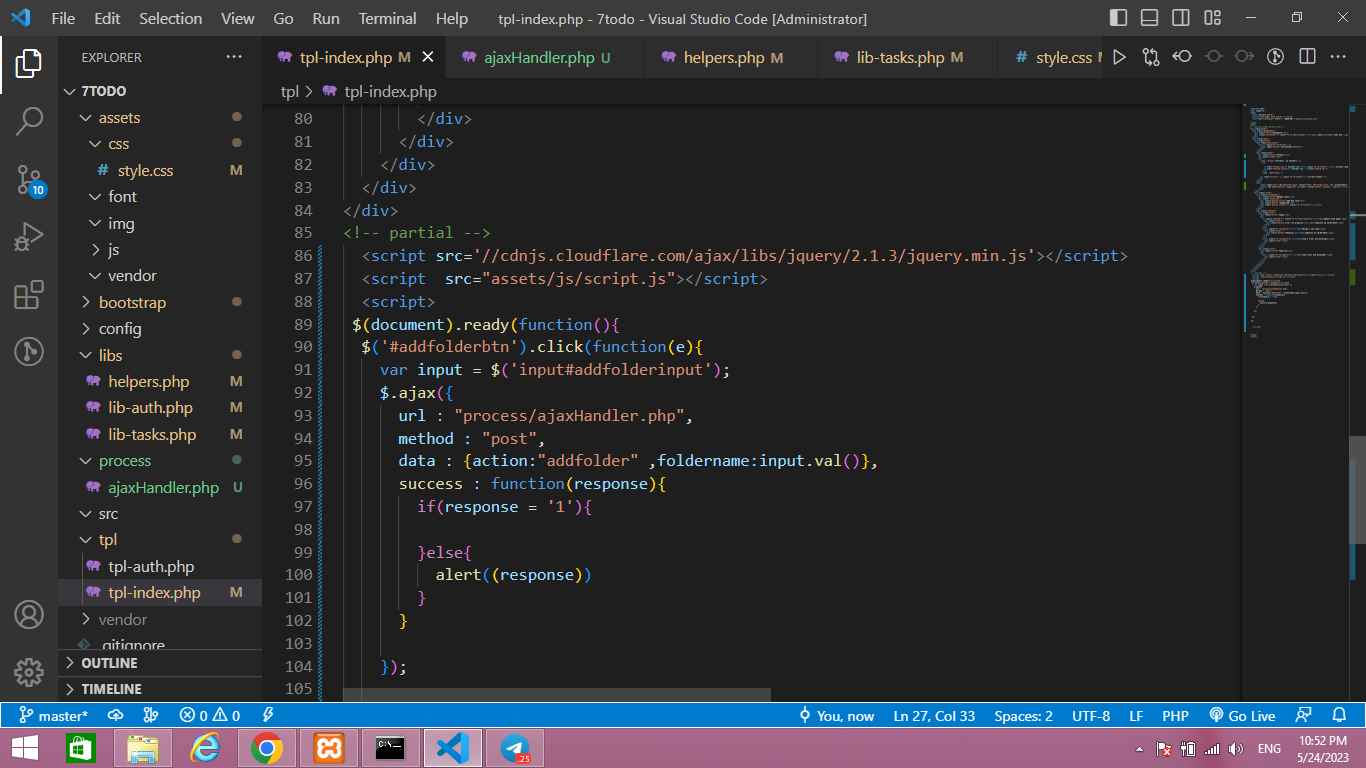This screenshot has width=1366, height=768.
Task: Collapse the css folder
Action: [x=160, y=144]
